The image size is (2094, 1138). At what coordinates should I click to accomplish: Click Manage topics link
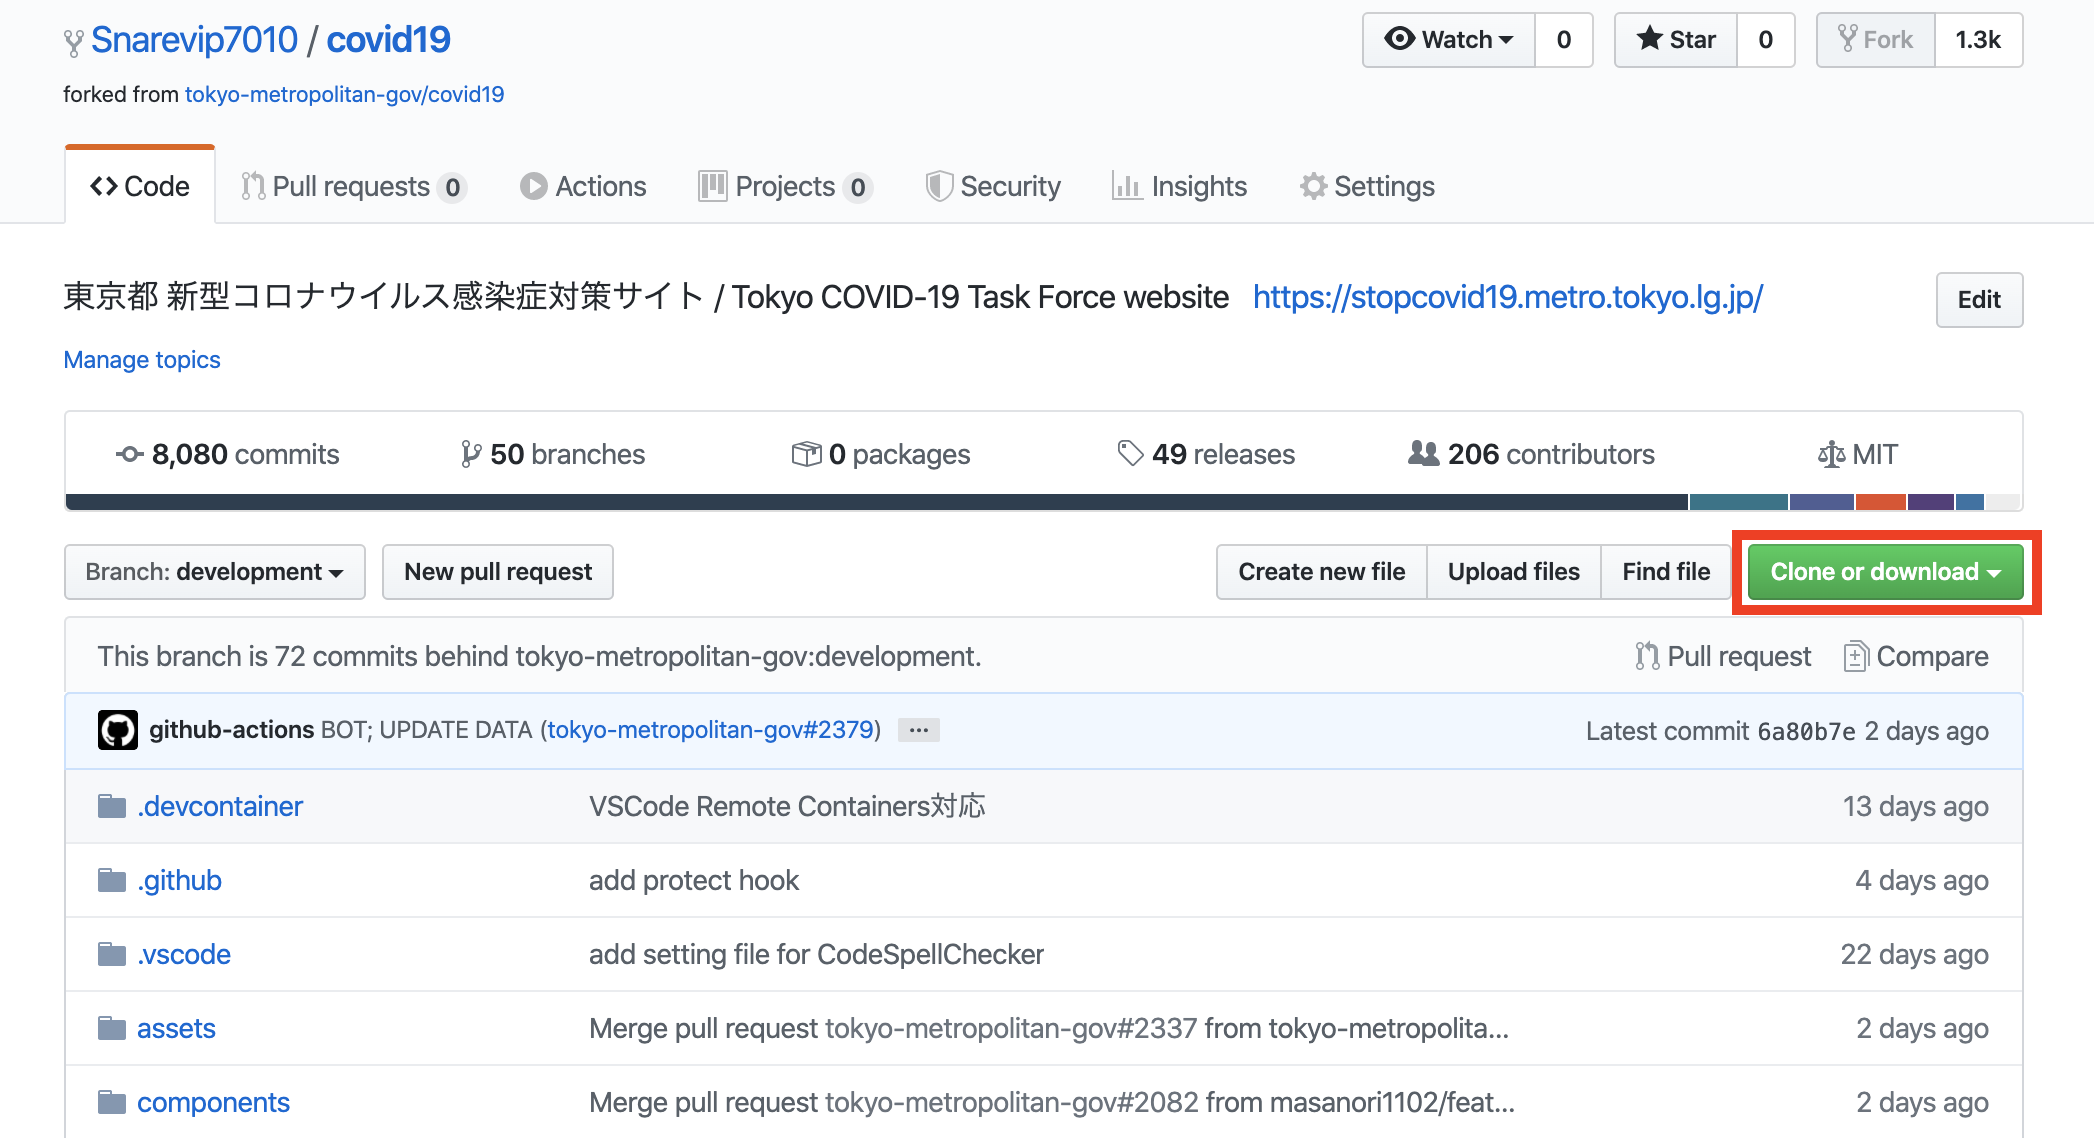tap(142, 360)
